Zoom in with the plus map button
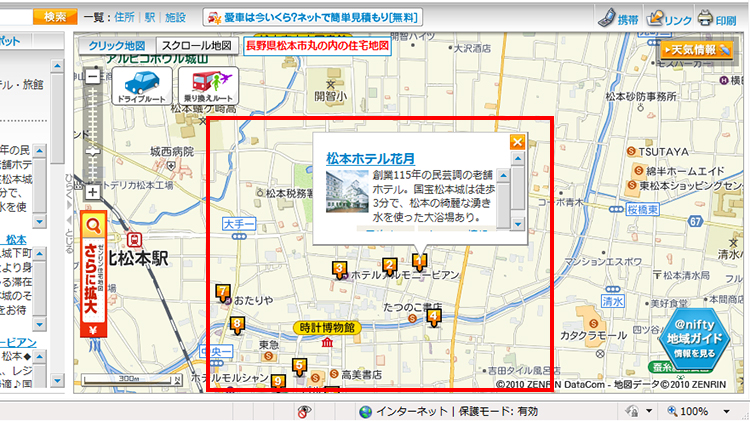Viewport: 750px width, 421px height. [92, 192]
